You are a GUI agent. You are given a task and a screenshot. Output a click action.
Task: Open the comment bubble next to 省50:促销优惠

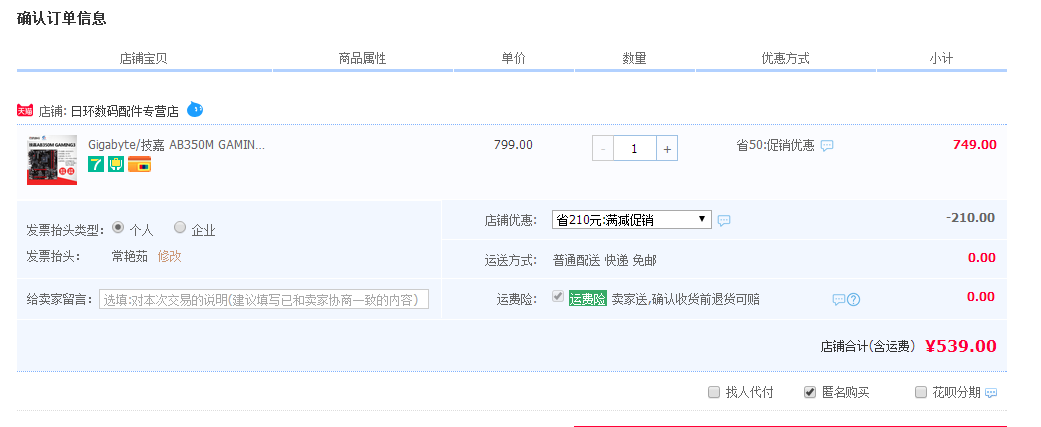click(x=827, y=145)
